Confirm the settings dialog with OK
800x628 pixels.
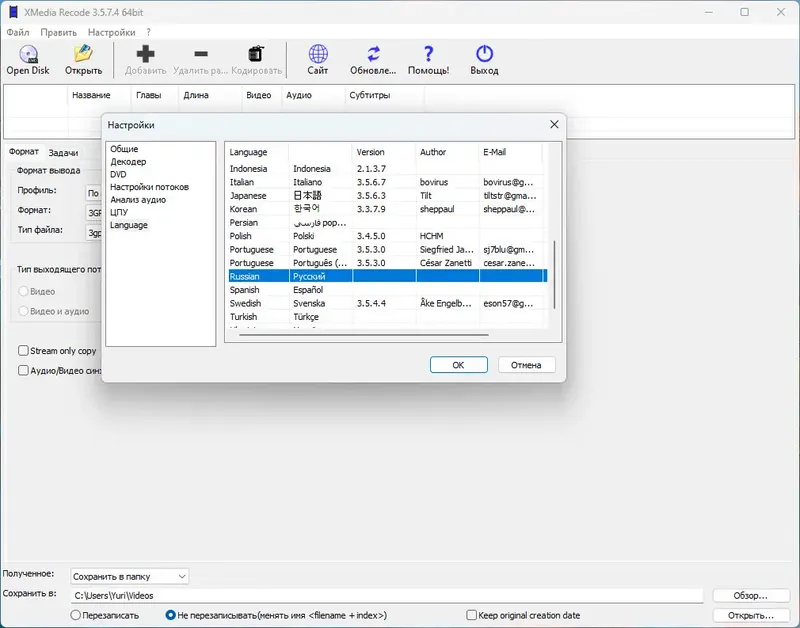coord(459,365)
